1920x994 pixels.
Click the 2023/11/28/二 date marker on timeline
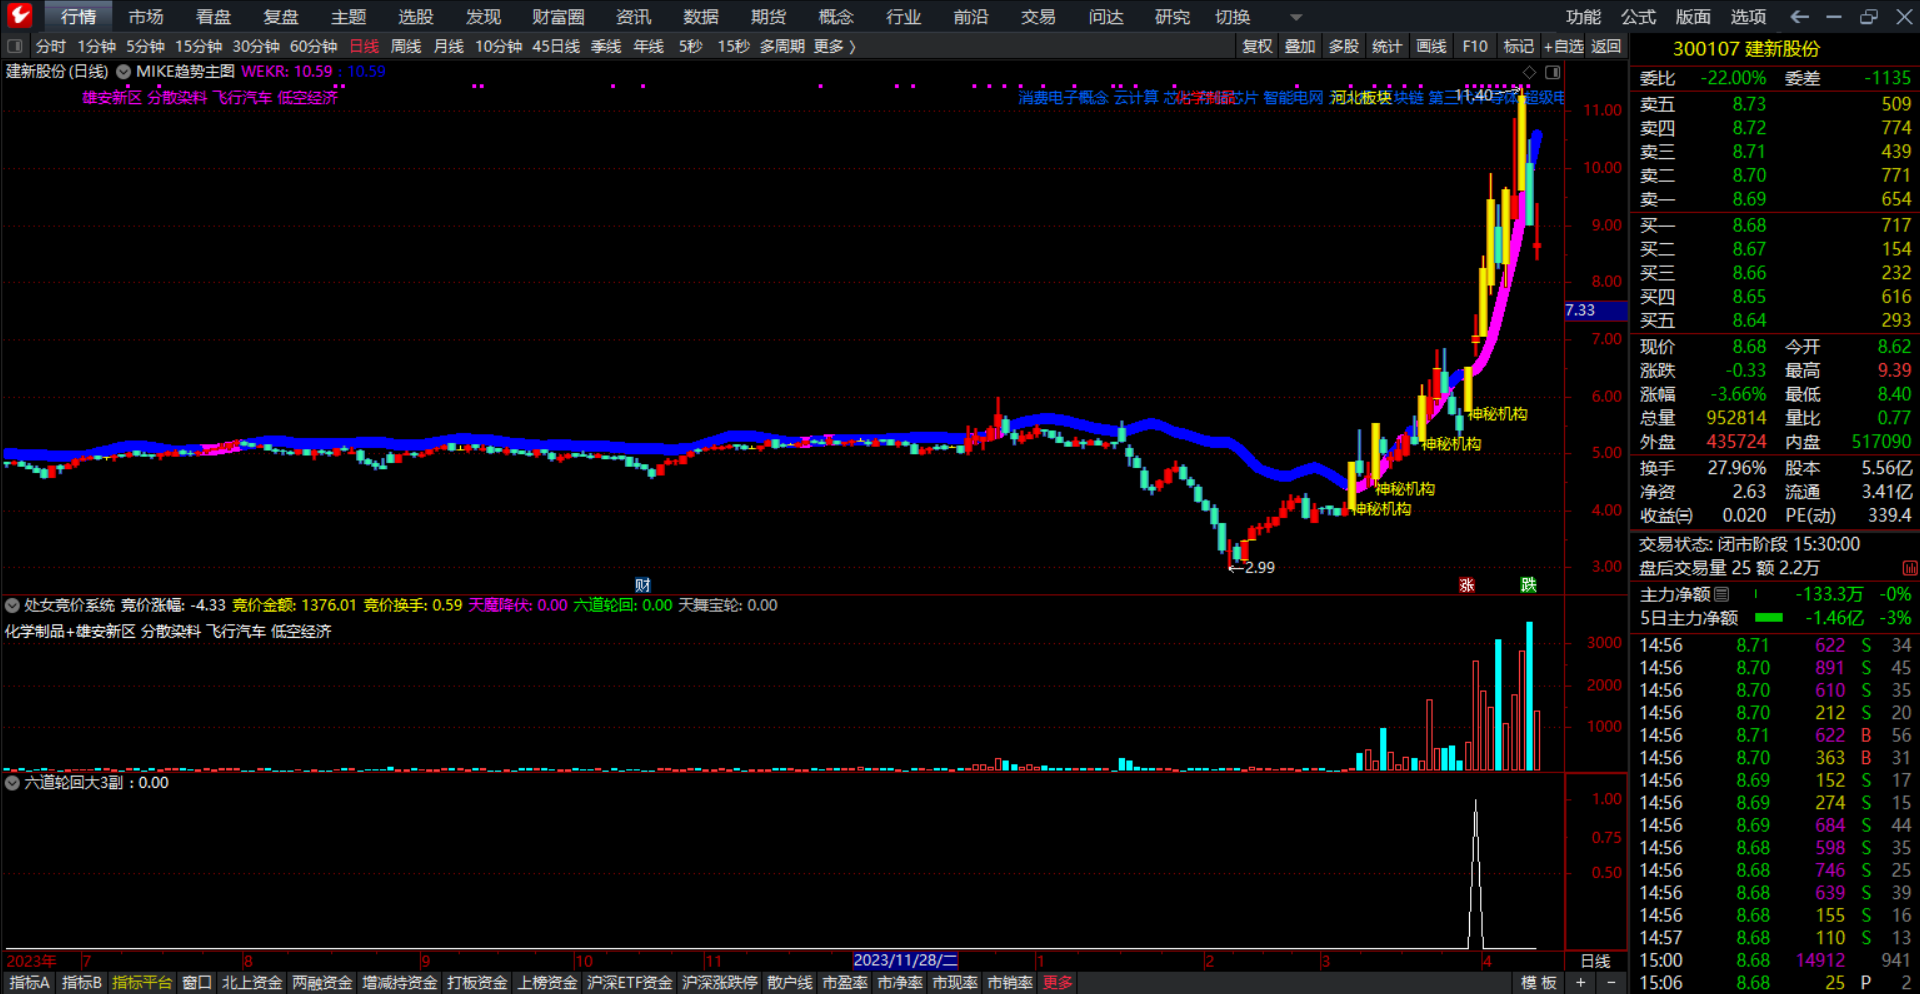905,960
